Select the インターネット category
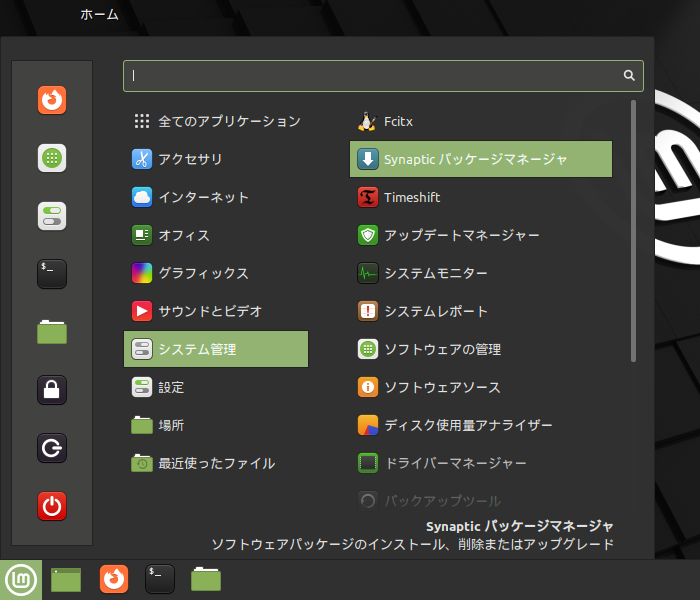 coord(216,197)
